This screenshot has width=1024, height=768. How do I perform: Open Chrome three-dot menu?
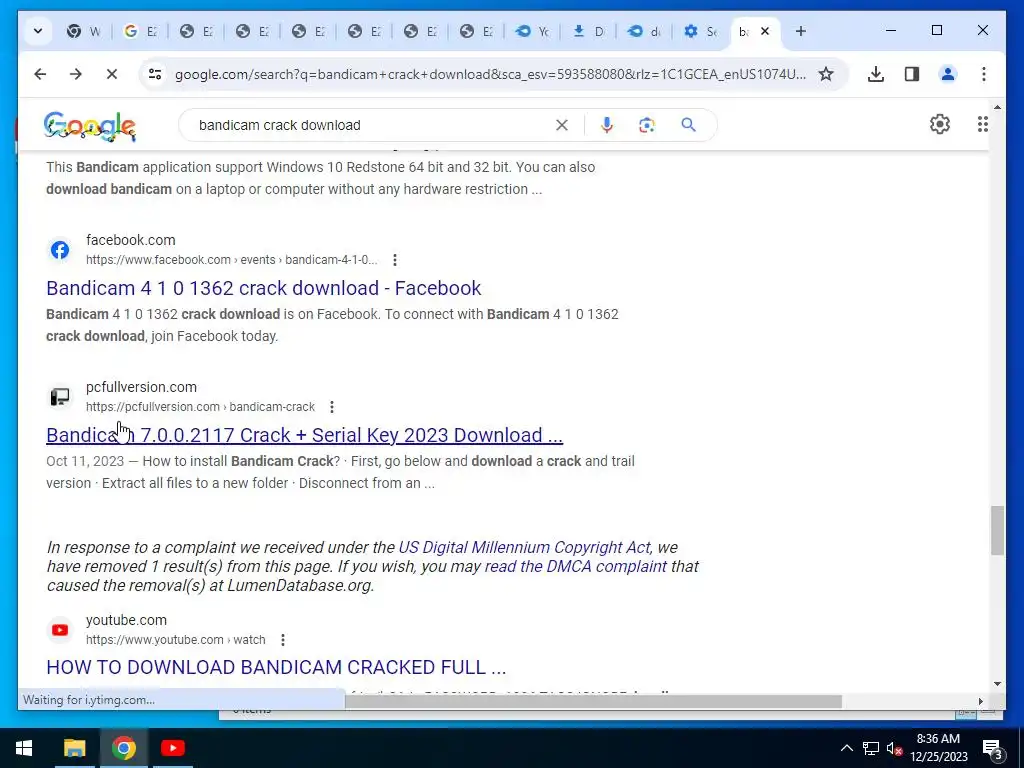tap(984, 74)
